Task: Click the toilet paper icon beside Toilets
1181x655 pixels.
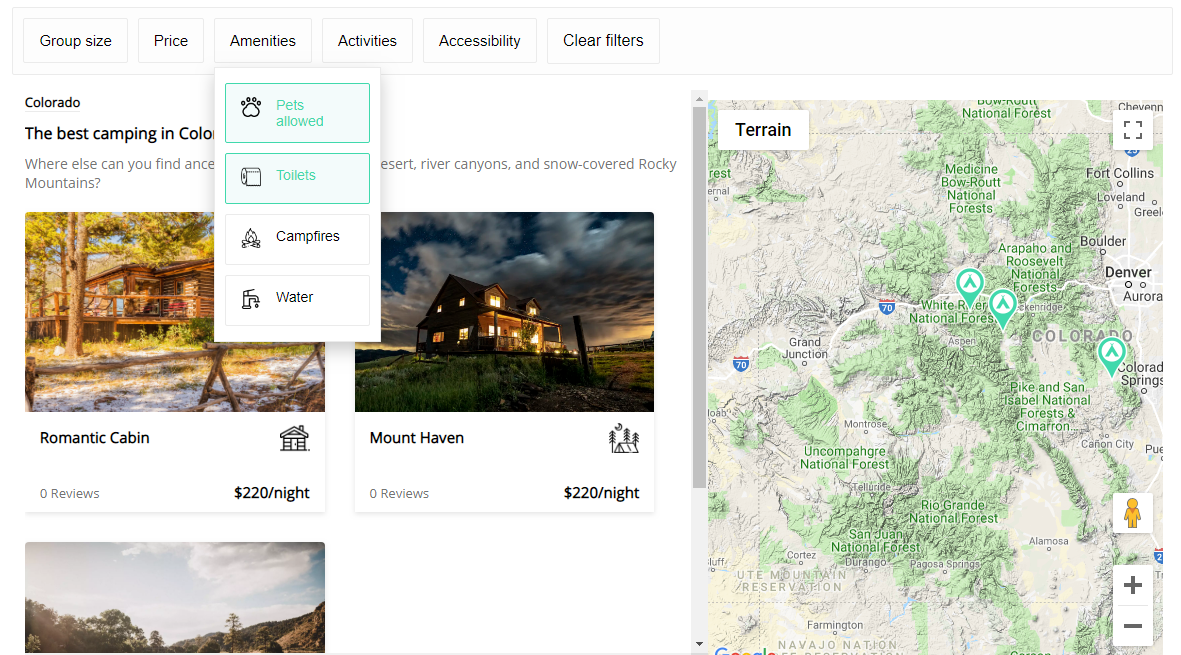Action: [251, 177]
